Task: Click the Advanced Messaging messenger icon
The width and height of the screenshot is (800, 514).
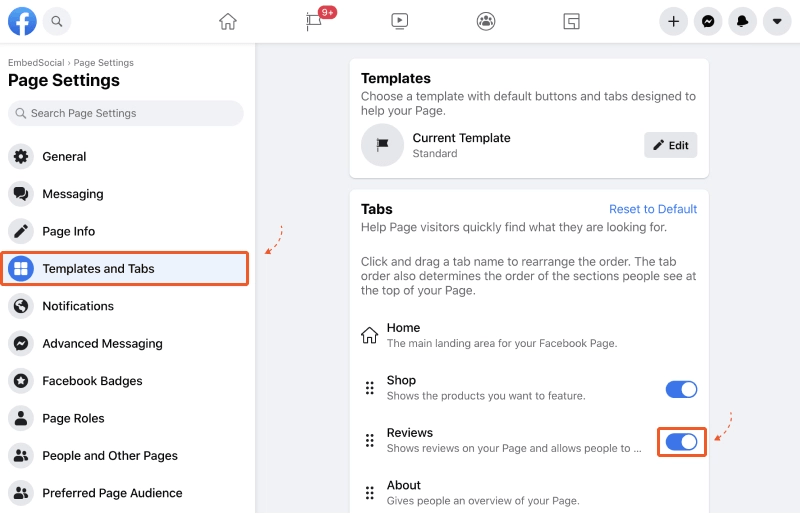Action: coord(21,344)
